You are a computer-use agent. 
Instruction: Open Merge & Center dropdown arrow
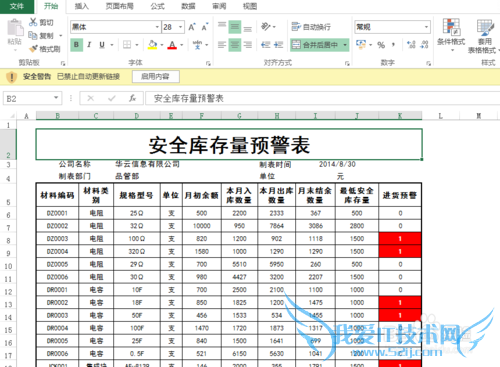pyautogui.click(x=345, y=45)
